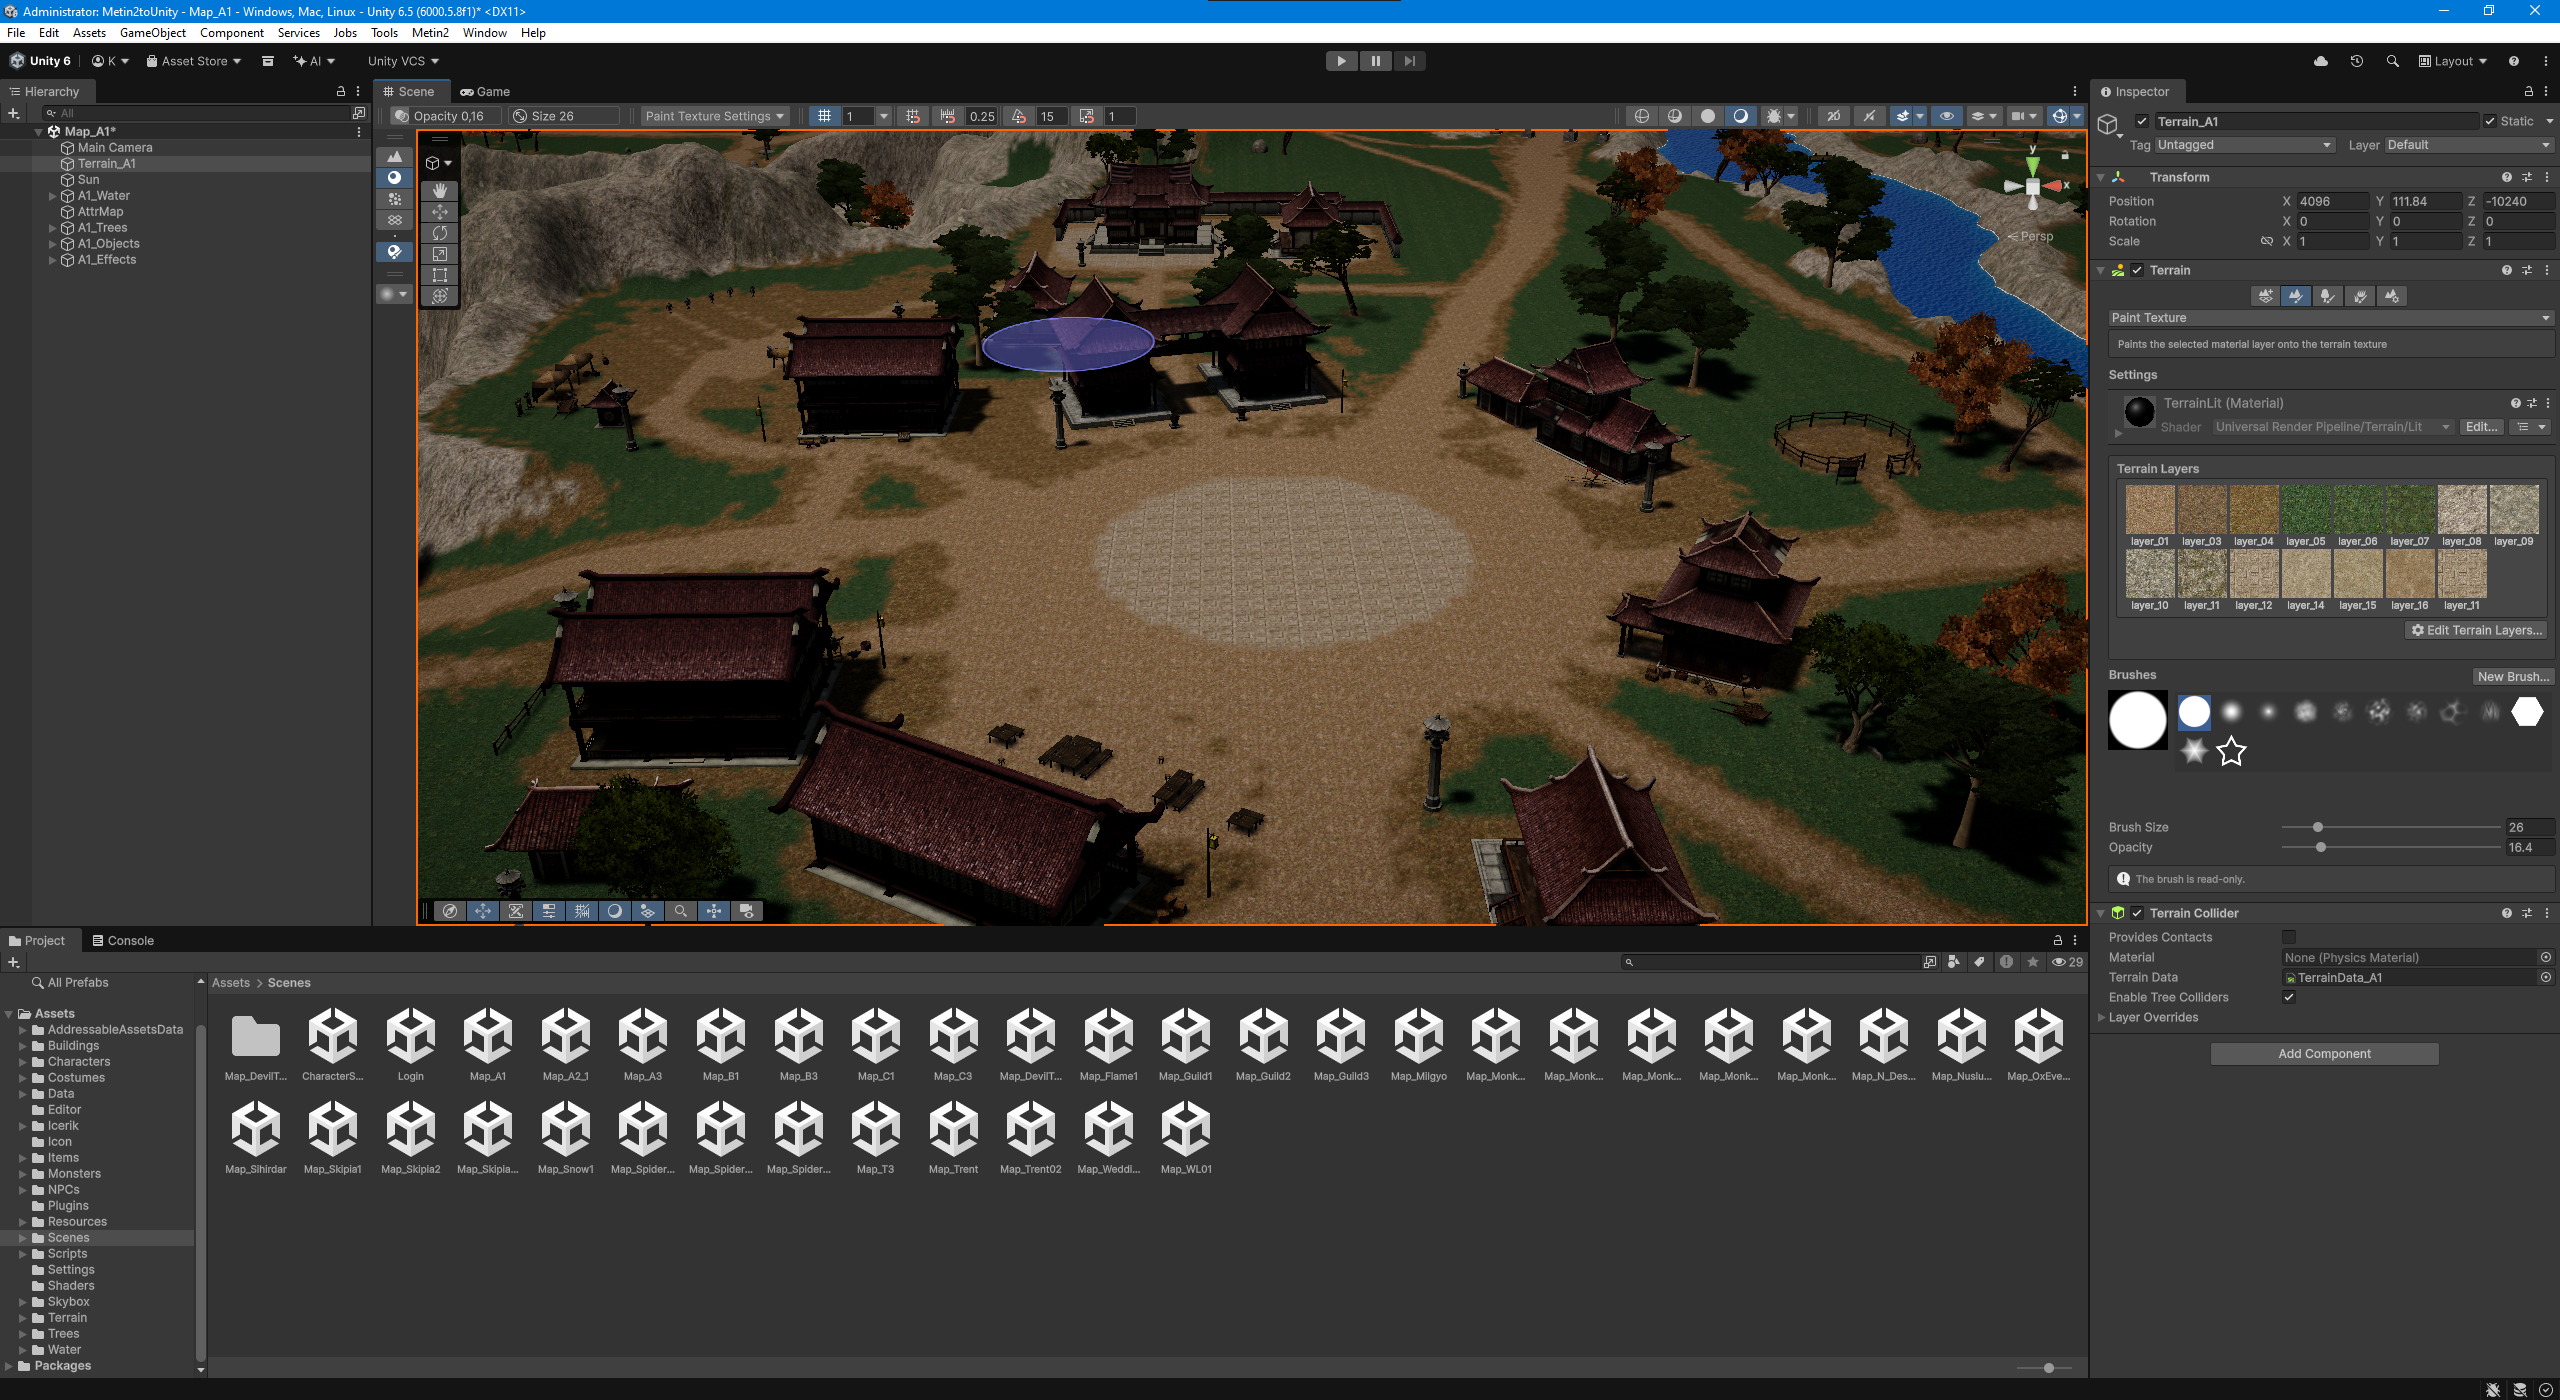
Task: Switch to the Console tab
Action: coord(123,941)
